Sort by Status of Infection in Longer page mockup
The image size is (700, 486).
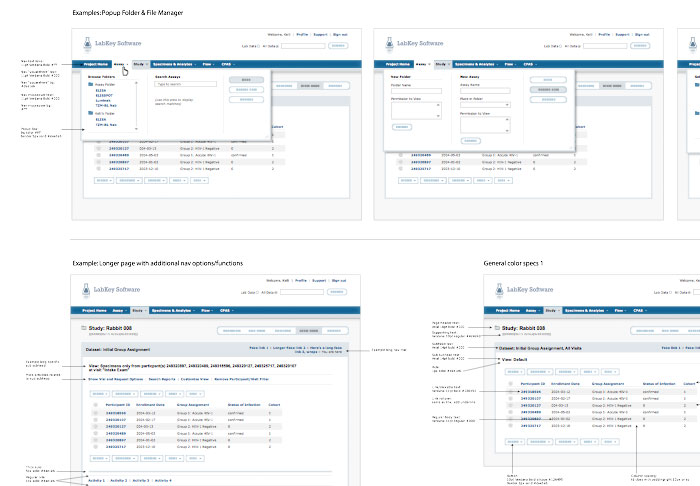point(244,405)
